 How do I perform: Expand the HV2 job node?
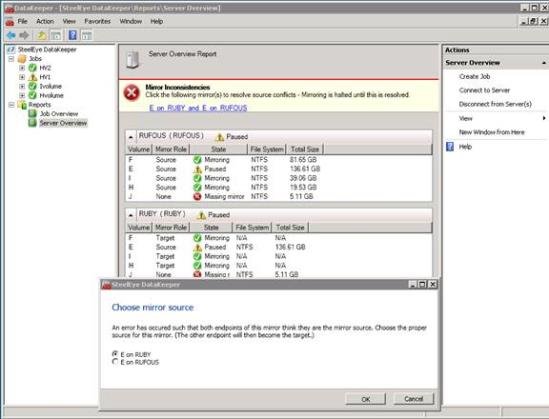[x=22, y=68]
